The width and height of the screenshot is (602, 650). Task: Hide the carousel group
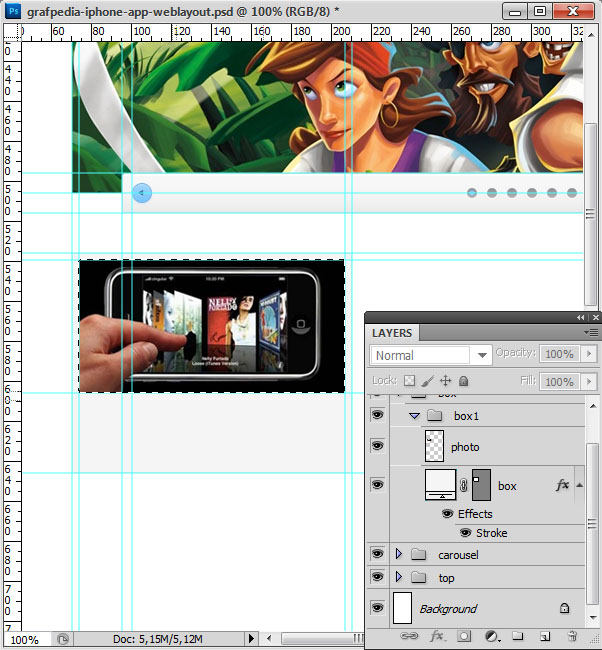(377, 554)
